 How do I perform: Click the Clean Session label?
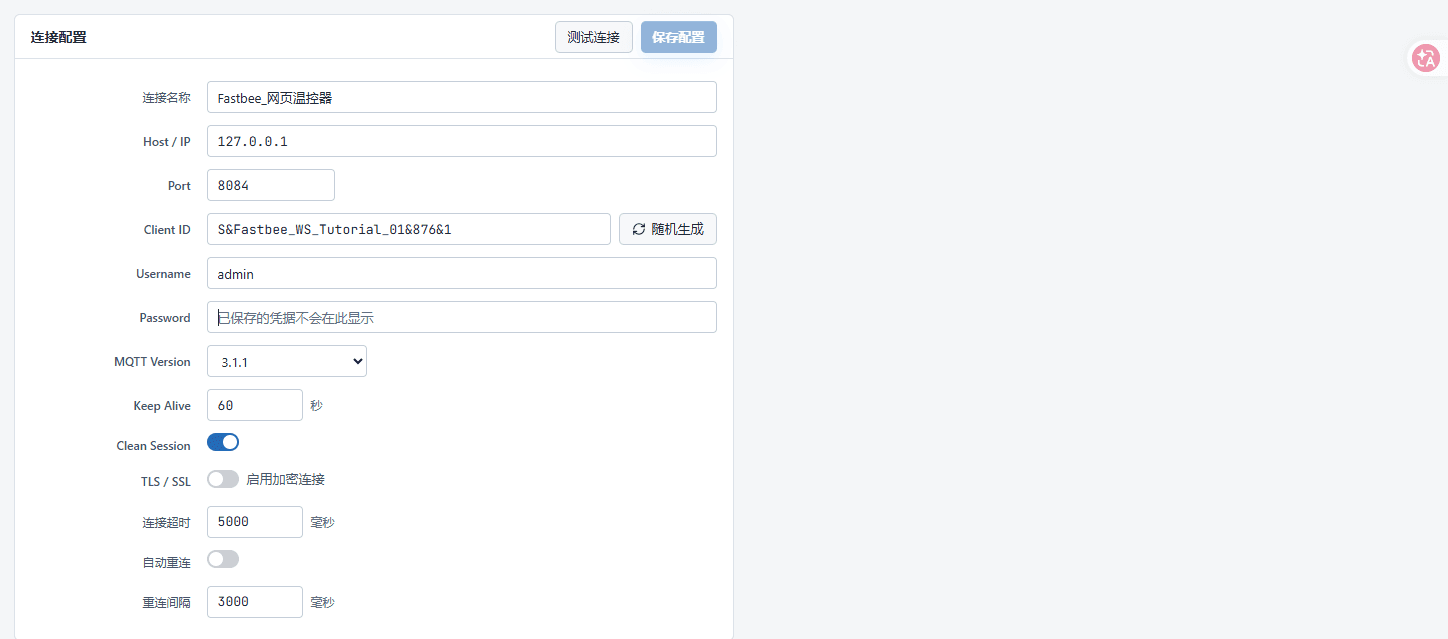click(154, 446)
